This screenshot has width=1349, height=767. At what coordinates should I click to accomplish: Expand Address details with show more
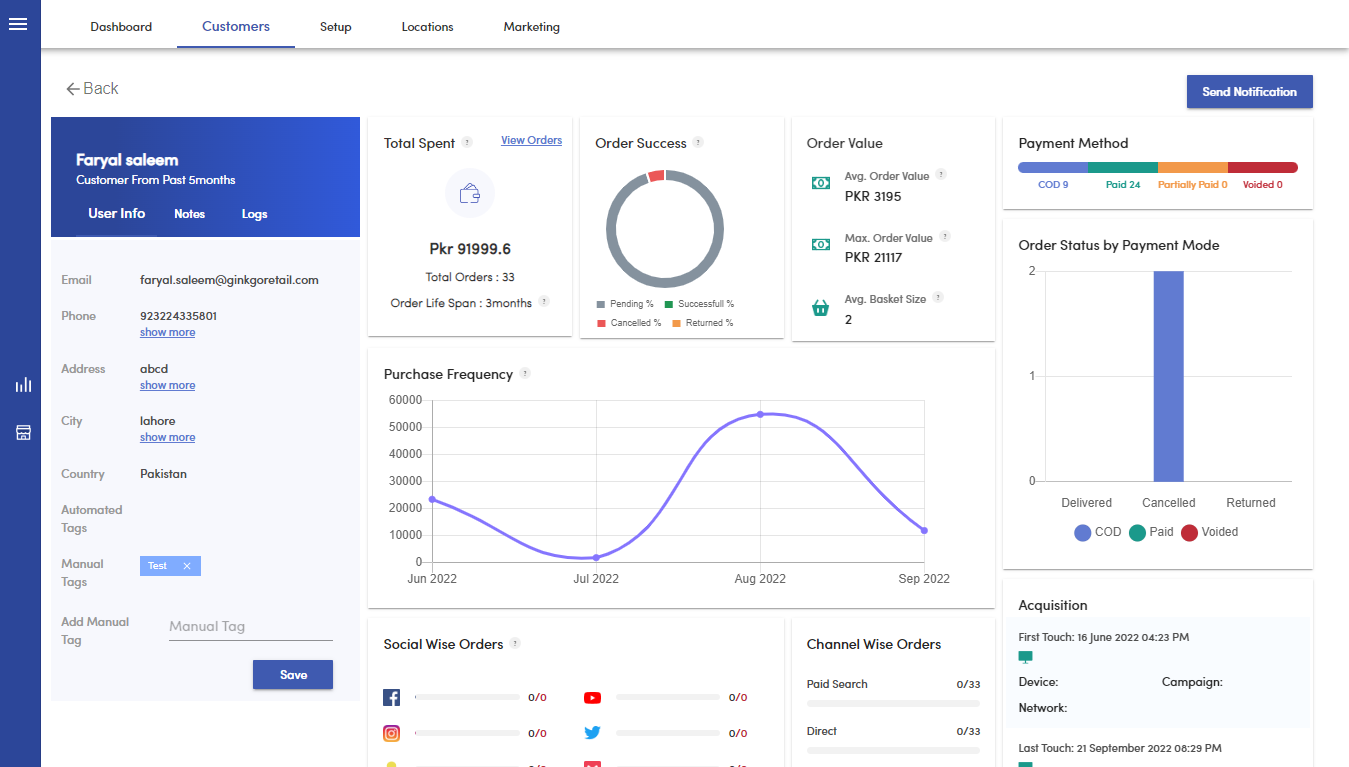(x=167, y=385)
